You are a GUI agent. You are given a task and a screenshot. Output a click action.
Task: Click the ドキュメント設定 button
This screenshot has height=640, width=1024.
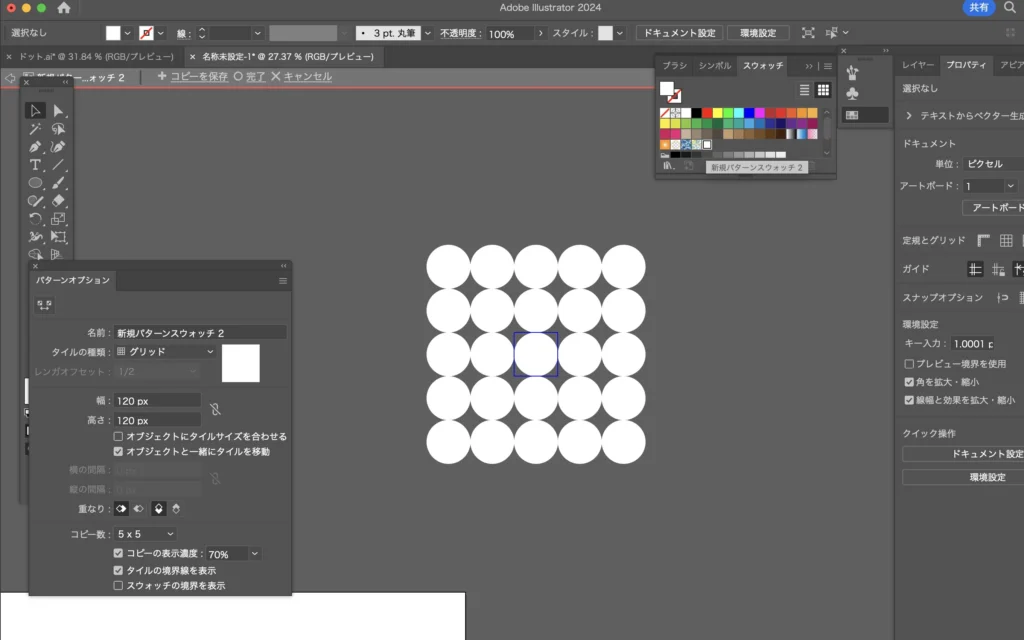[678, 33]
